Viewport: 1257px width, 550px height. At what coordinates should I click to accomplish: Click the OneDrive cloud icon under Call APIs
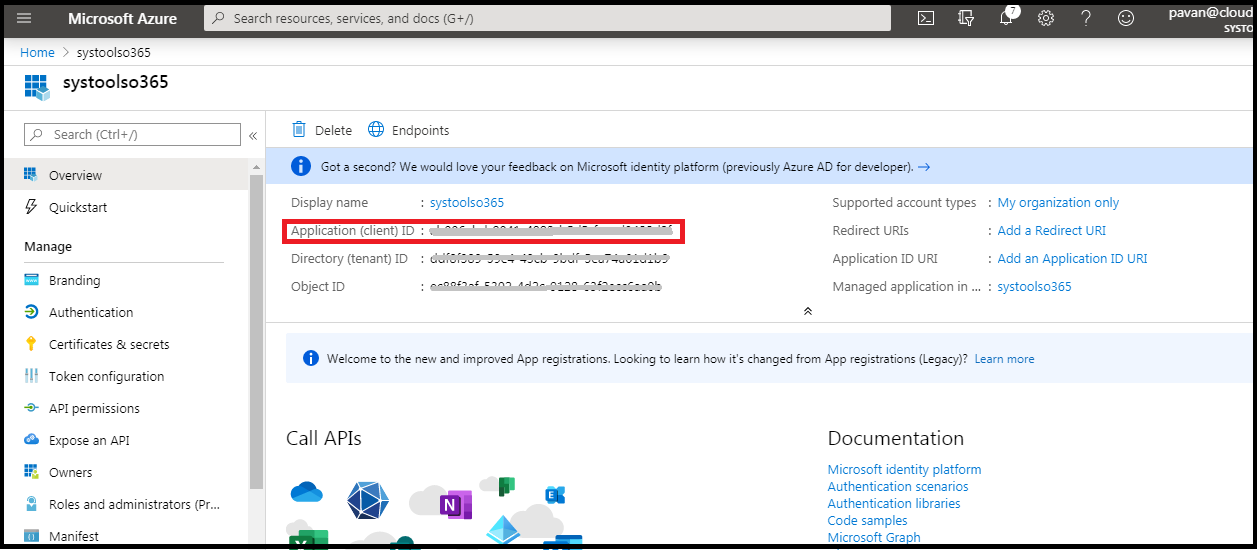click(x=307, y=492)
